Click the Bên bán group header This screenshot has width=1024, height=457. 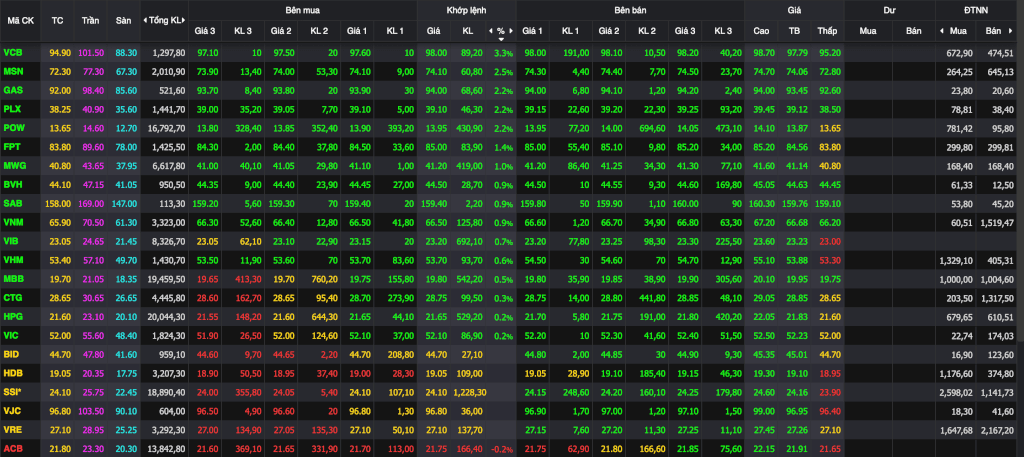coord(630,10)
